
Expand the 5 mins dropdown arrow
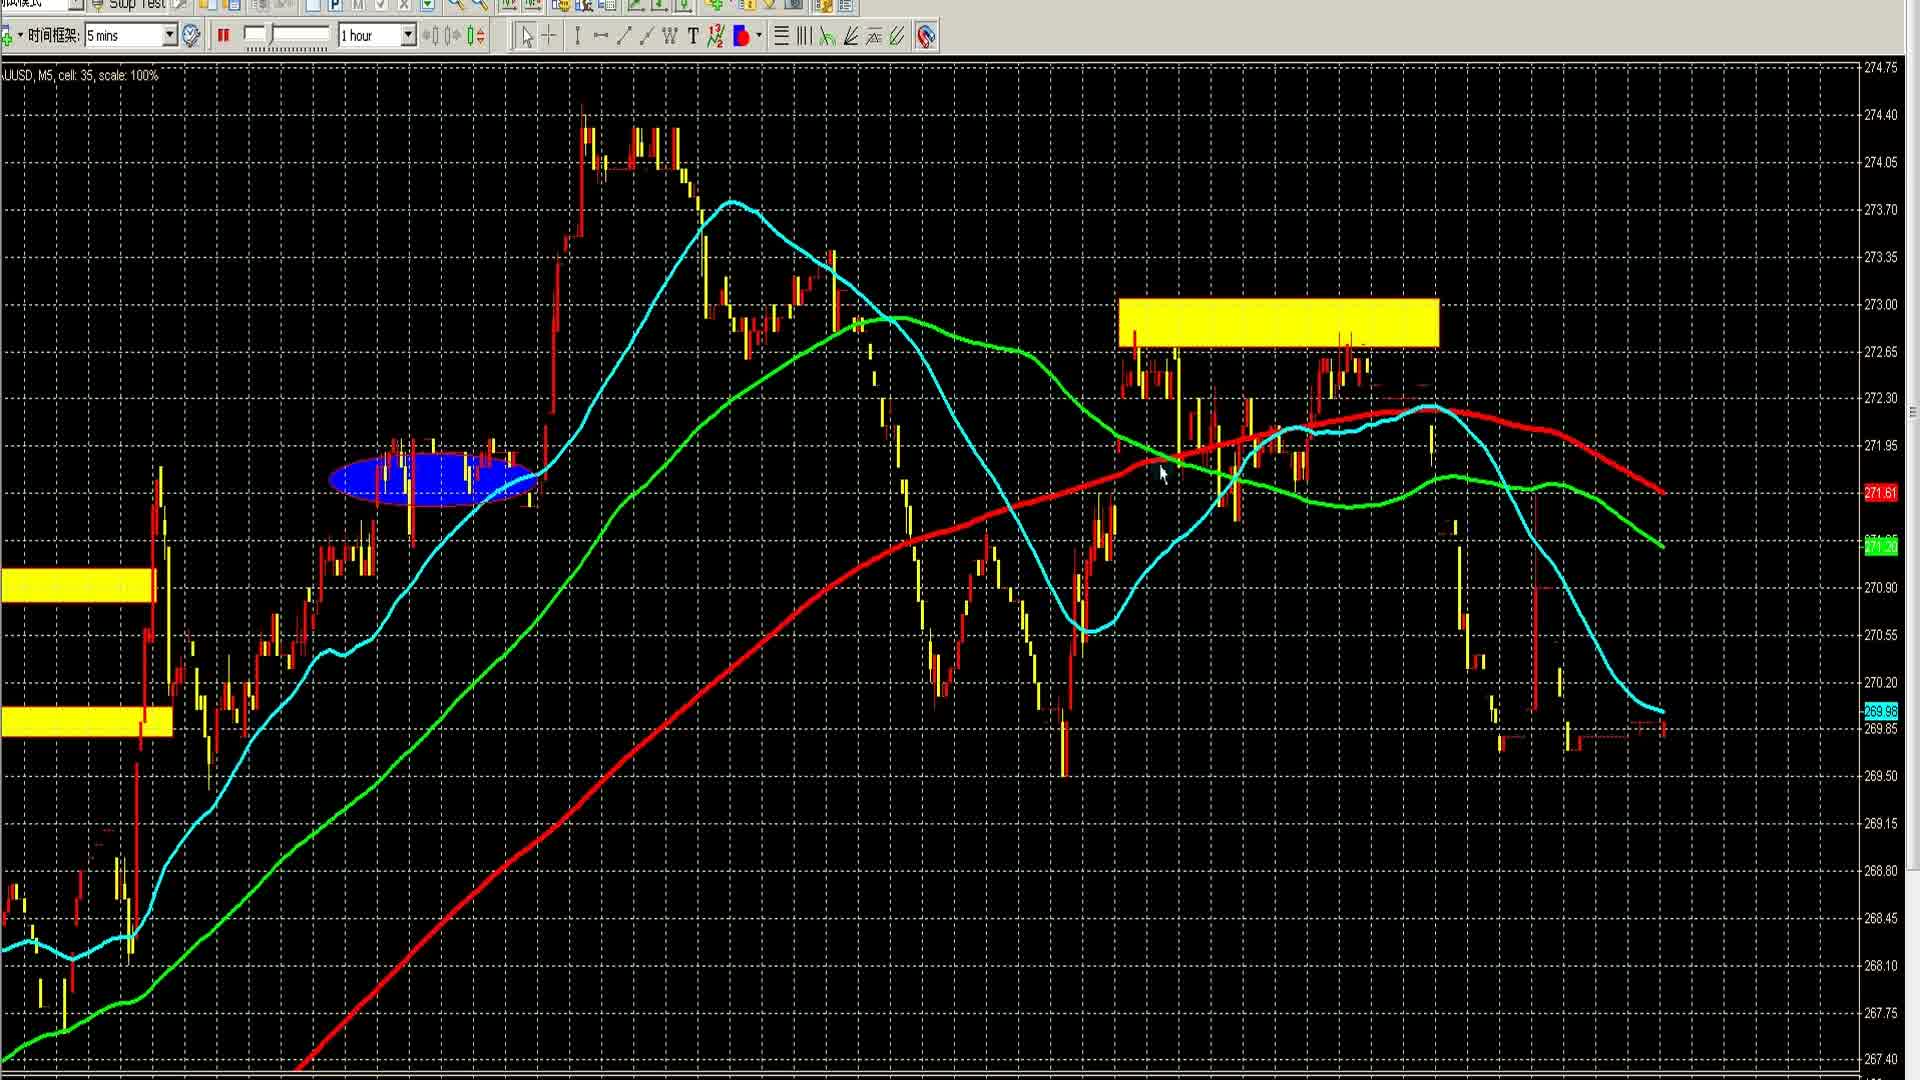point(170,36)
